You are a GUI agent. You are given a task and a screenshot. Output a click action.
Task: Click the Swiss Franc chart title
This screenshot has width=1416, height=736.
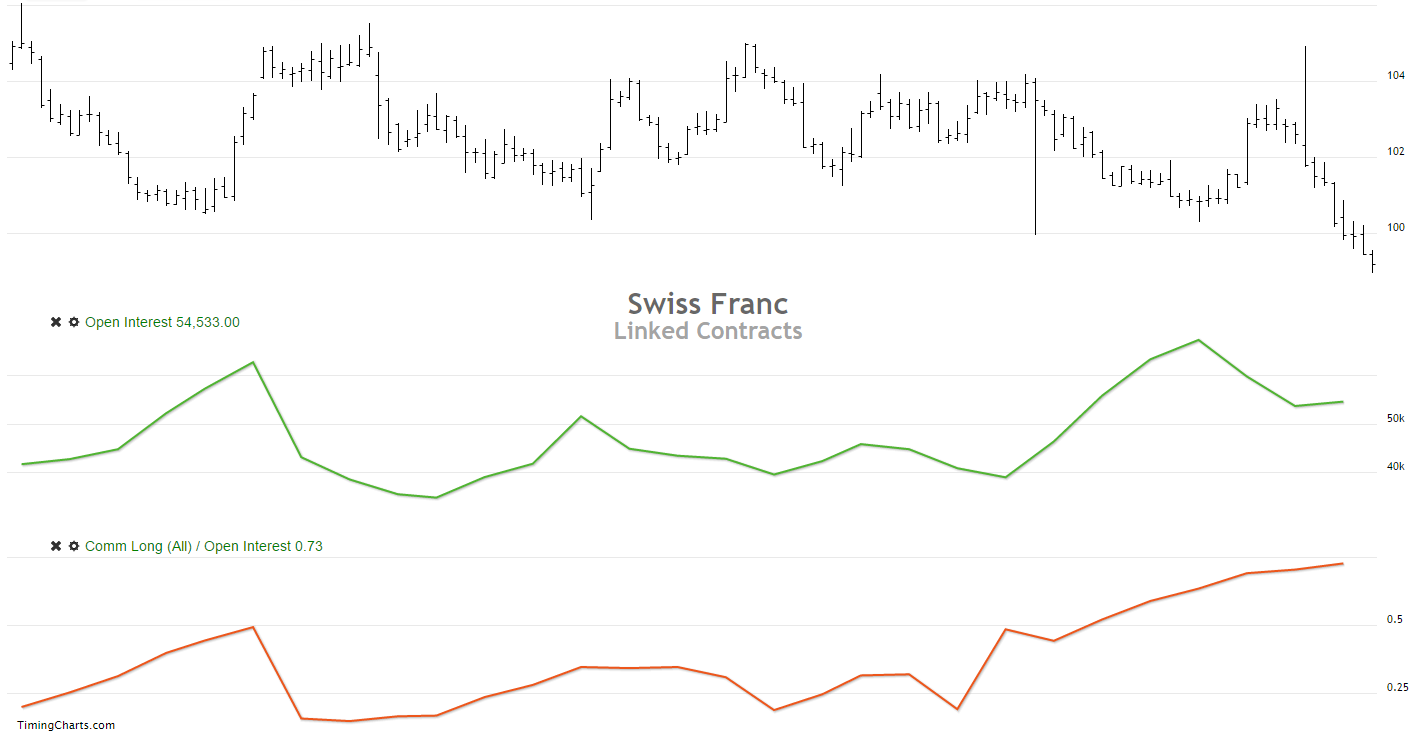click(x=708, y=303)
